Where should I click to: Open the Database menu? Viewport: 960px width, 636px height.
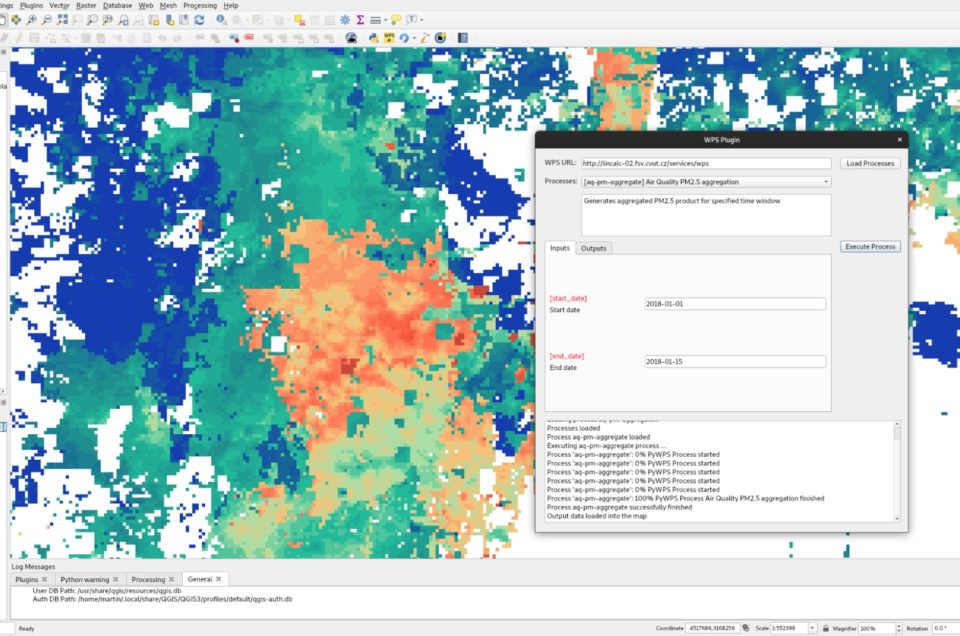click(118, 6)
